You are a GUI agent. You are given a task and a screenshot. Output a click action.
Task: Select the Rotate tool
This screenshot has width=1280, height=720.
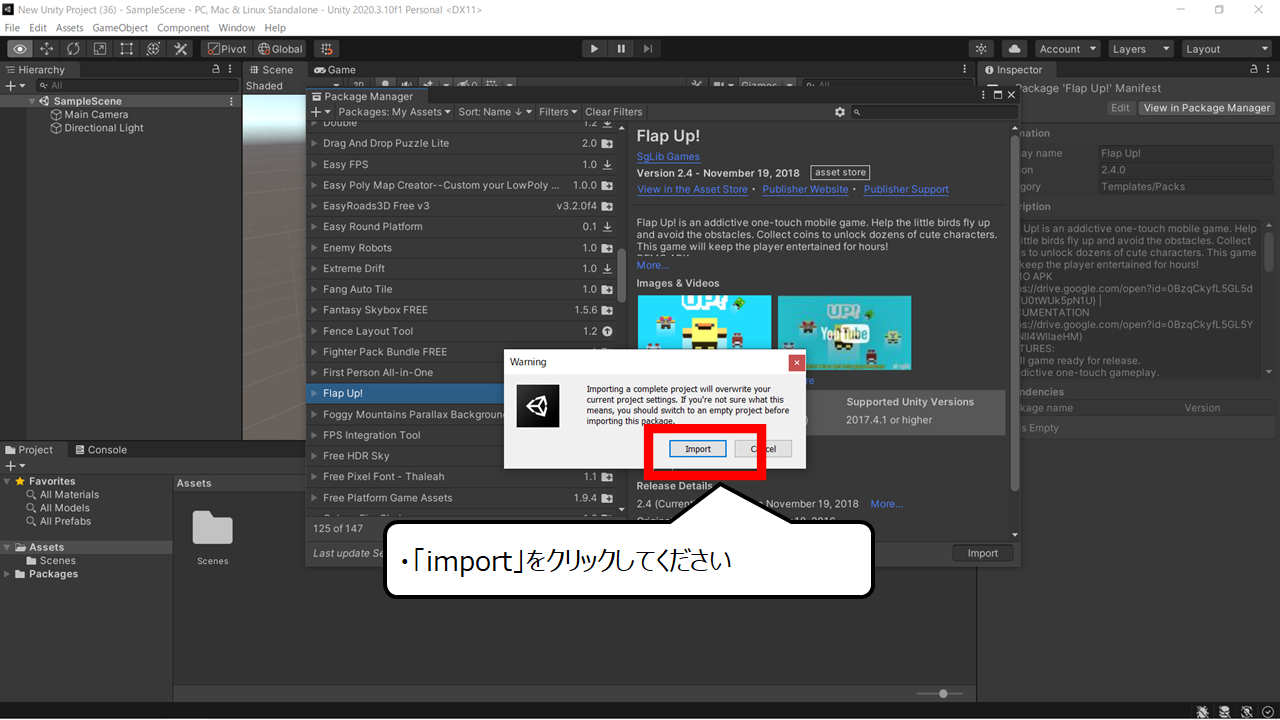(73, 49)
